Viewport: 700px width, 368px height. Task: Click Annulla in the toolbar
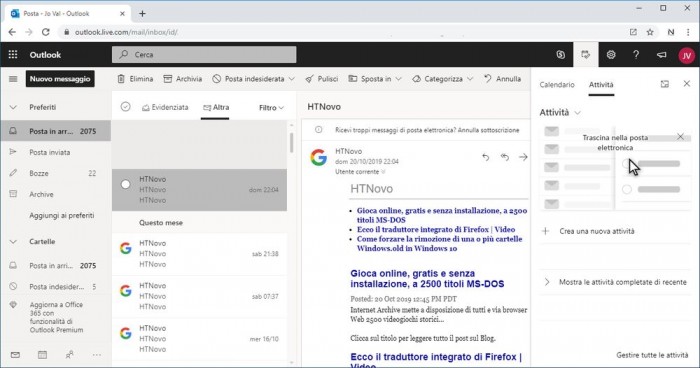click(503, 79)
